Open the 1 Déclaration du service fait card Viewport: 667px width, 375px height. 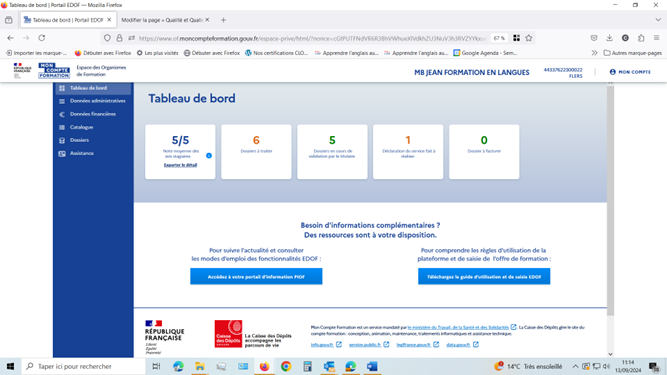point(408,152)
